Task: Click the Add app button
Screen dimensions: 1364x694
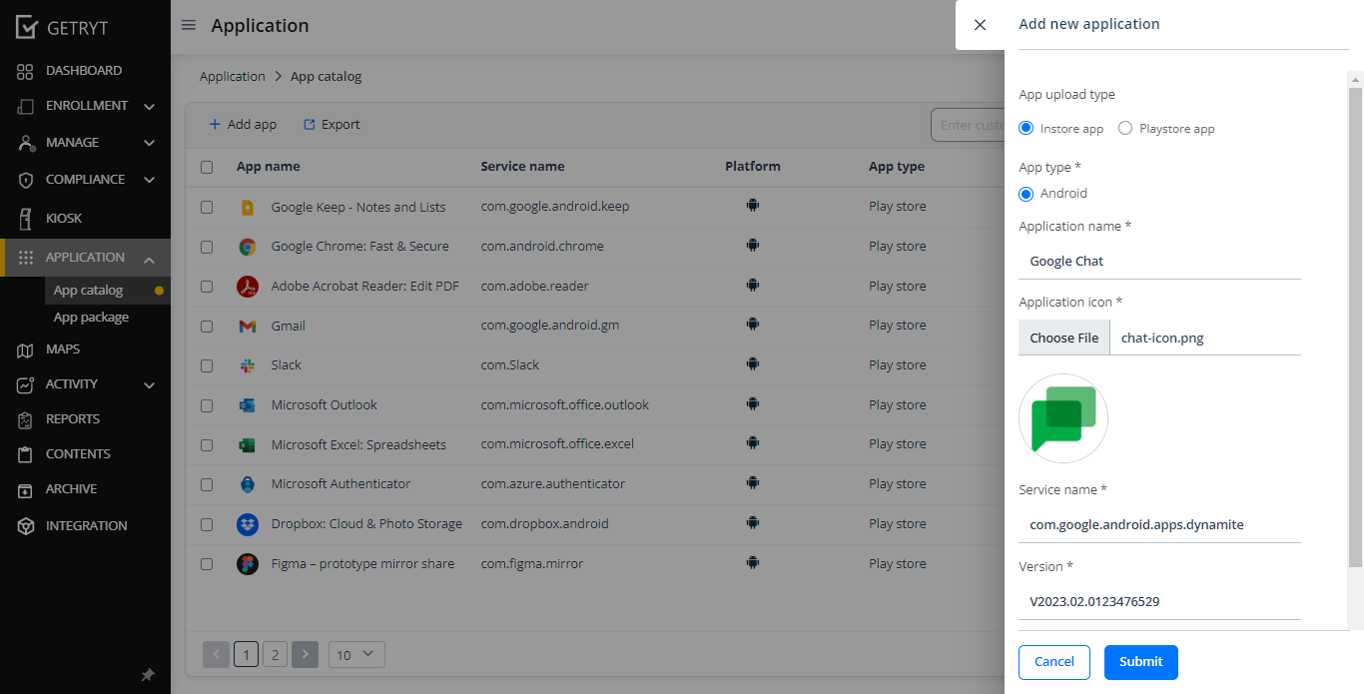Action: pyautogui.click(x=243, y=125)
